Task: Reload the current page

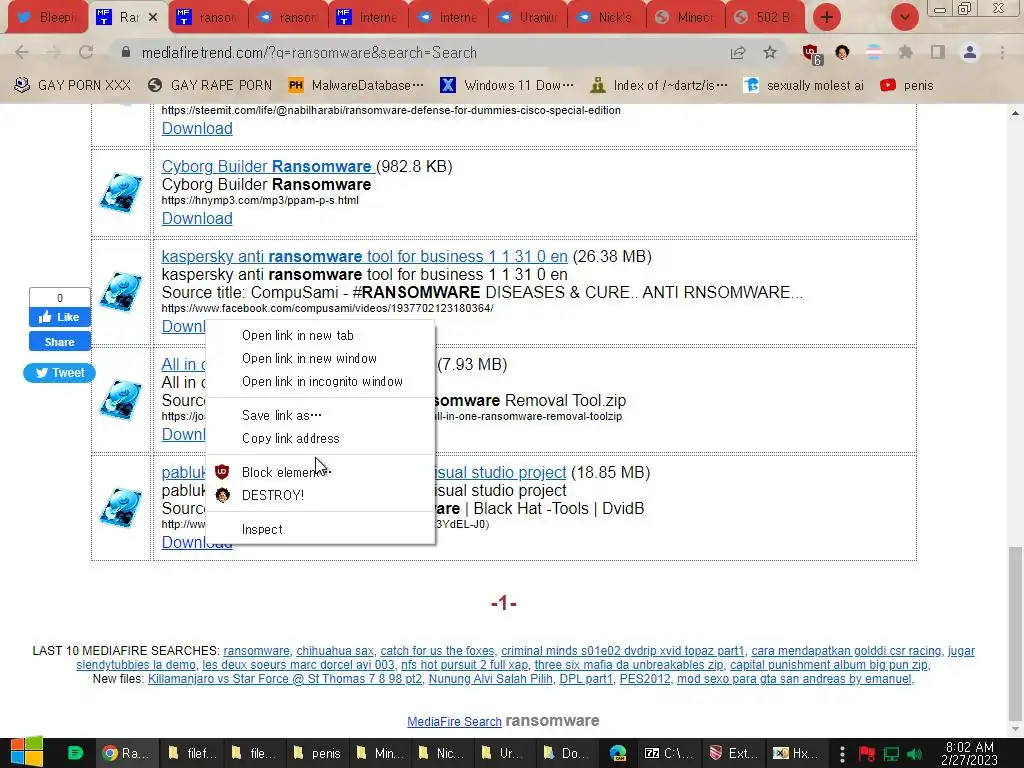Action: [x=86, y=52]
